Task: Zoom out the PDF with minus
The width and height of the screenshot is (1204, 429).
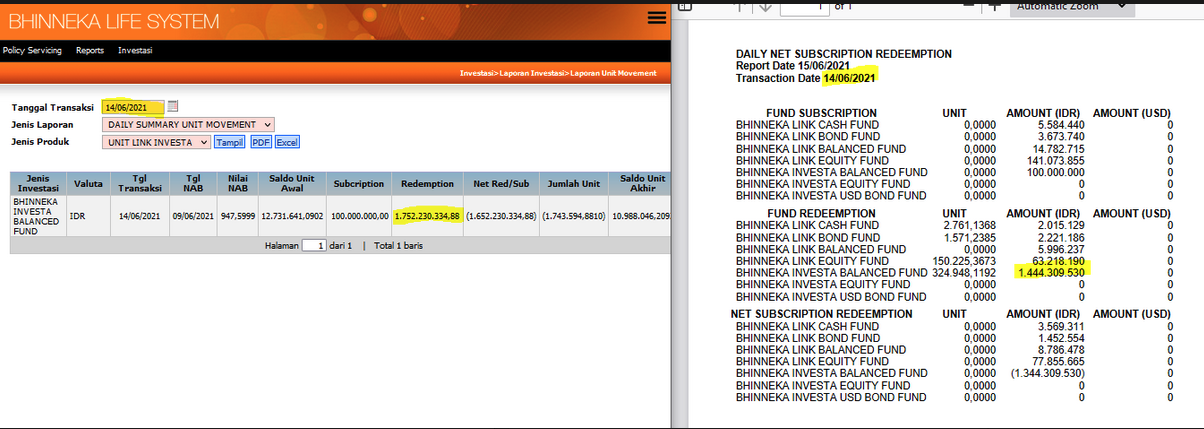Action: pos(968,6)
